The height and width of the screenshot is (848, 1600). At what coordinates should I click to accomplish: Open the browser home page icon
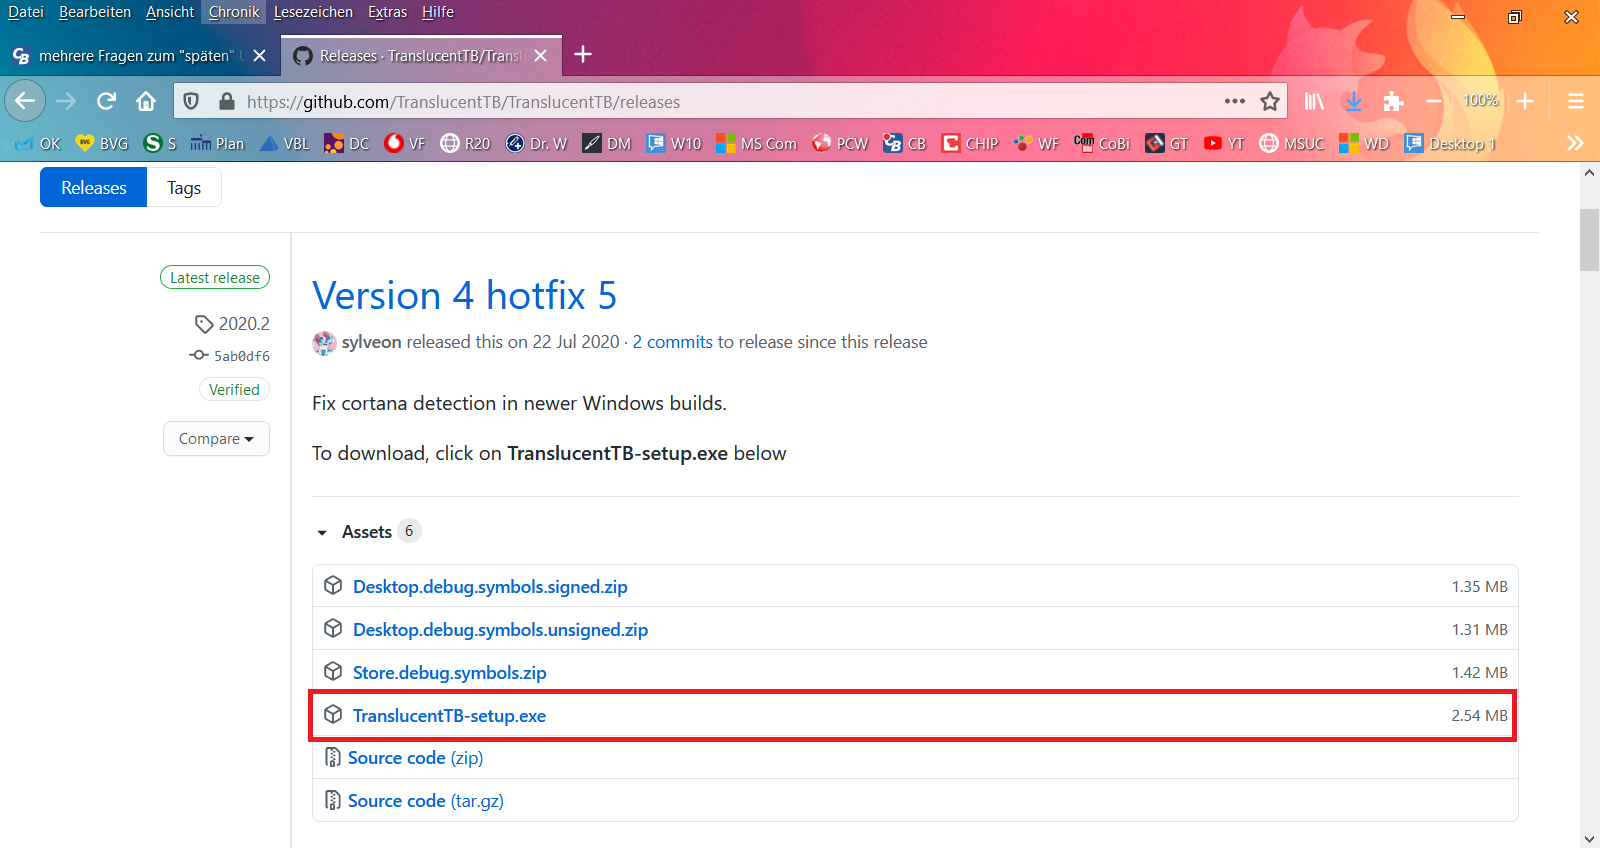146,101
